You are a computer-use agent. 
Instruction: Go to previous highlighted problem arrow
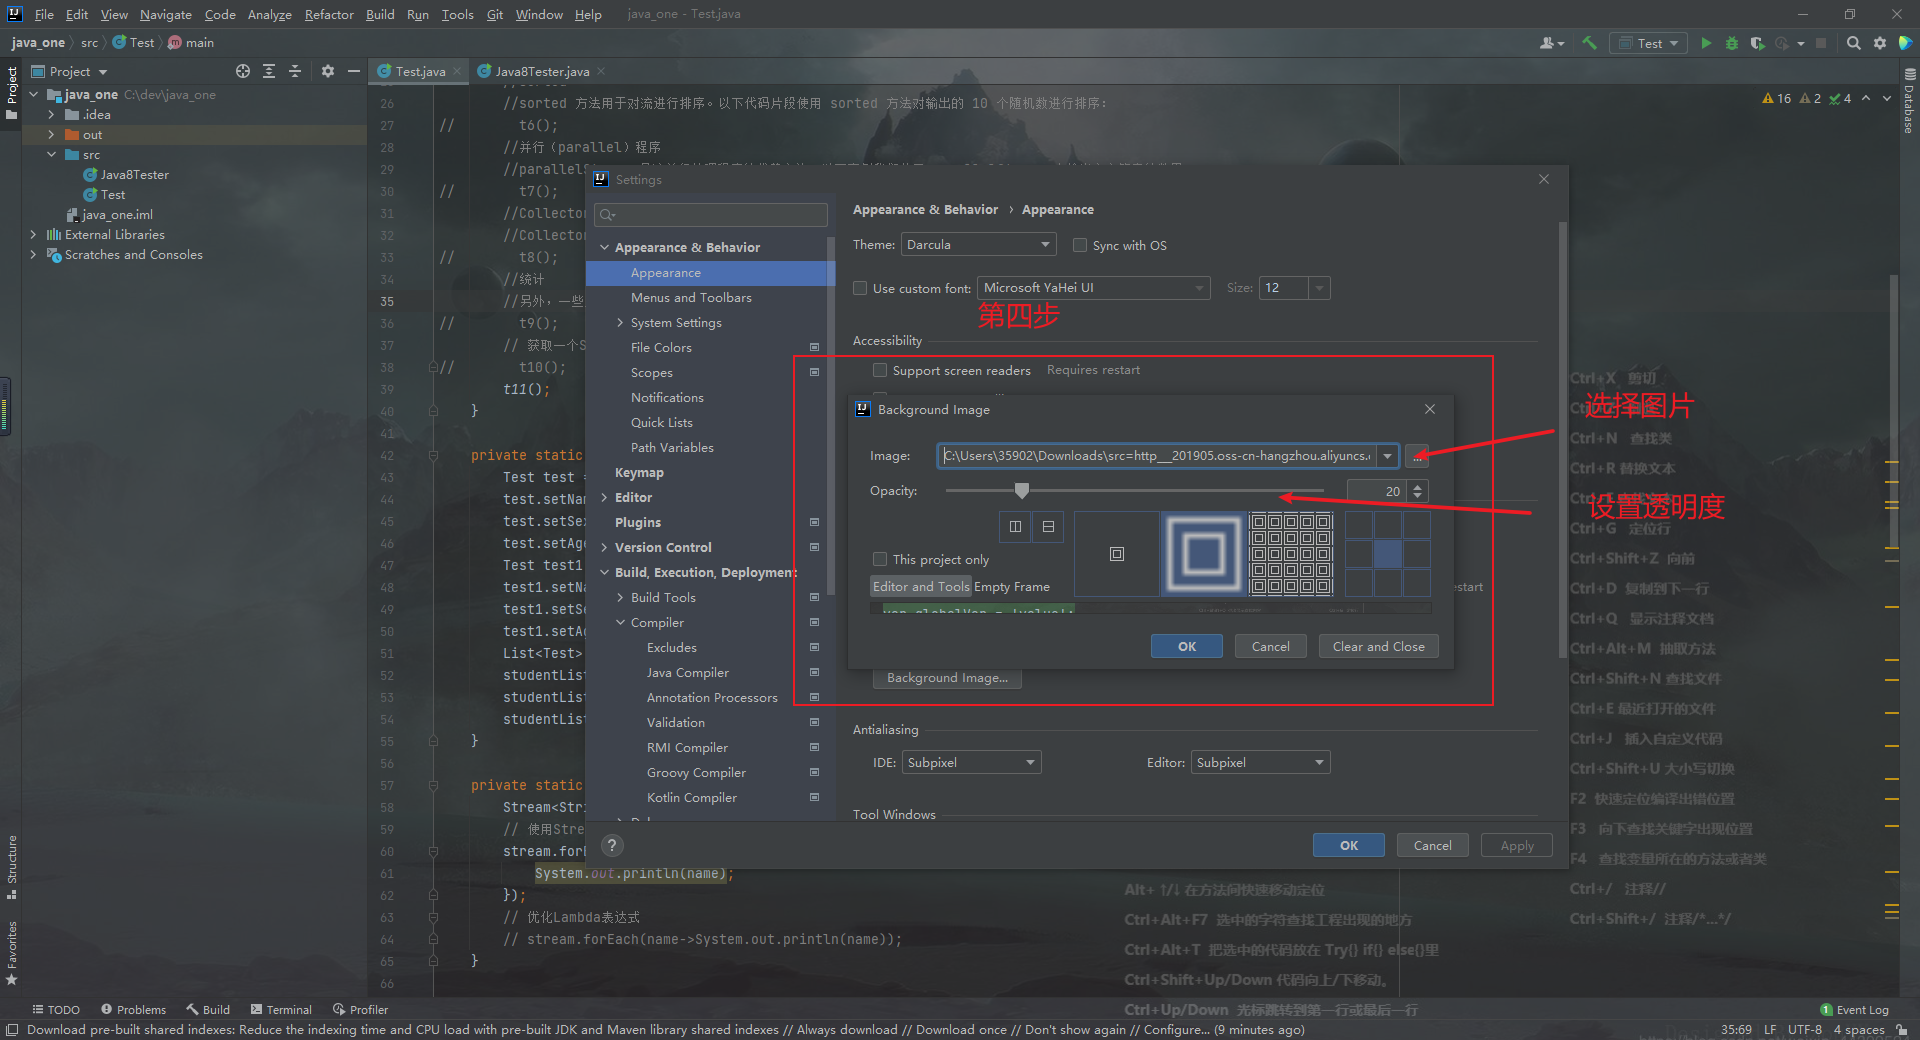coord(1866,98)
